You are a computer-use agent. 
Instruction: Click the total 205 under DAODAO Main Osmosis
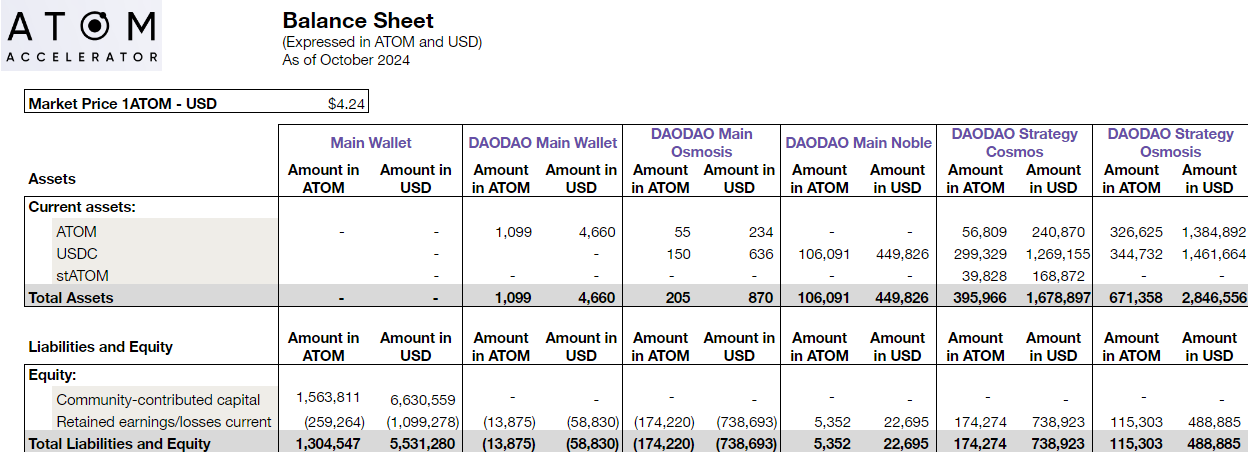(678, 297)
